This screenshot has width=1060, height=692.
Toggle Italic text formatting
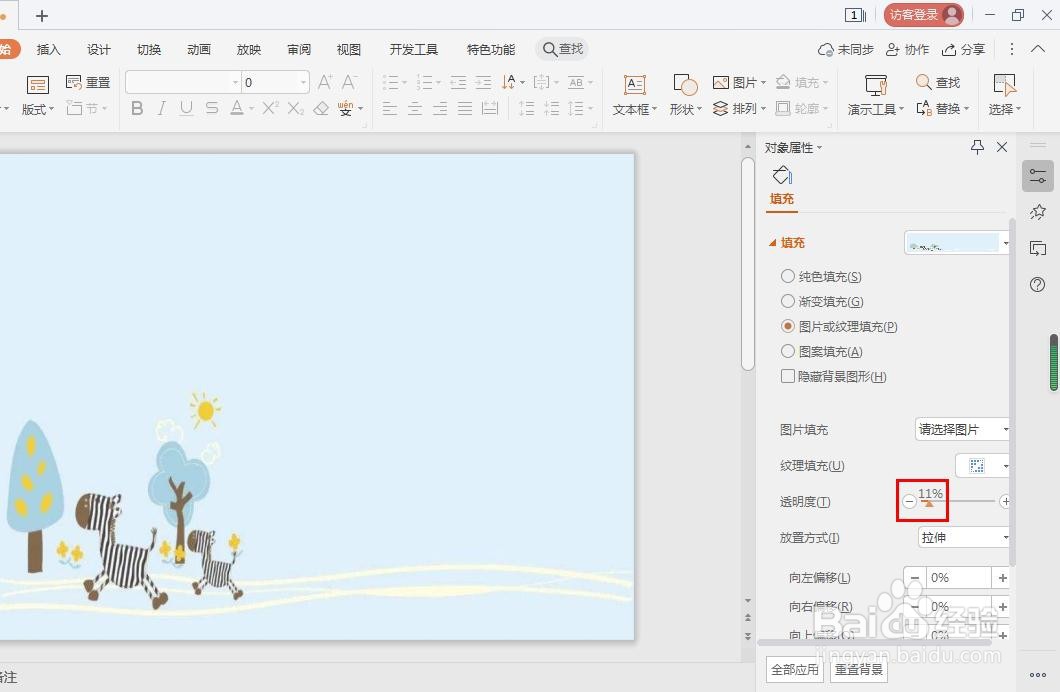pyautogui.click(x=162, y=108)
